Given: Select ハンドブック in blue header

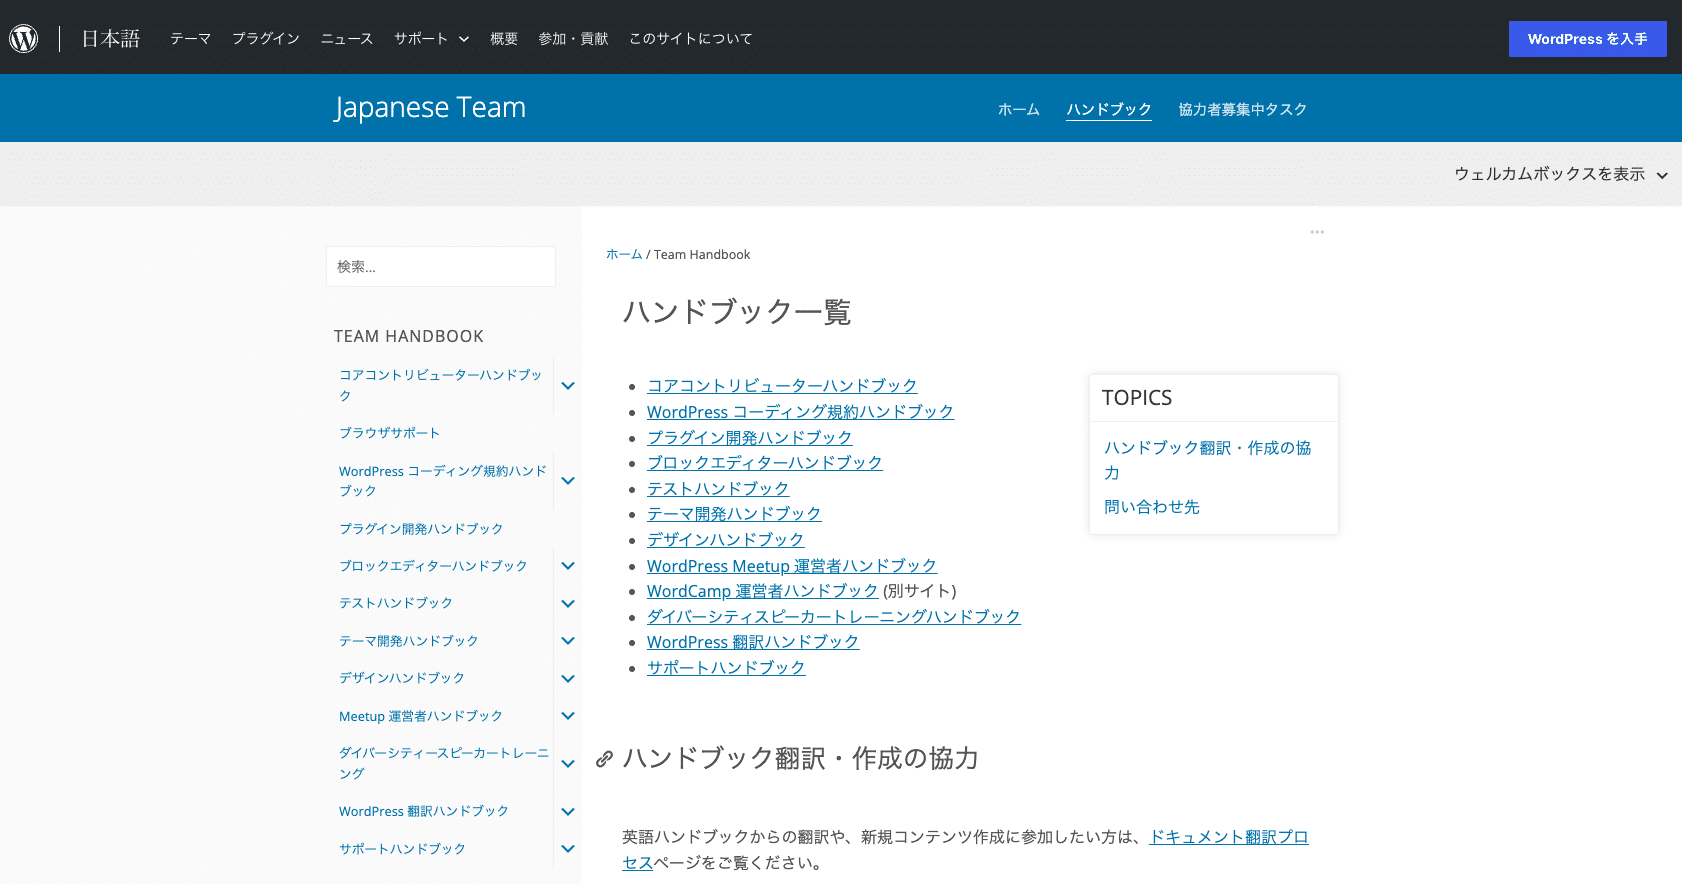Looking at the screenshot, I should click(x=1109, y=109).
